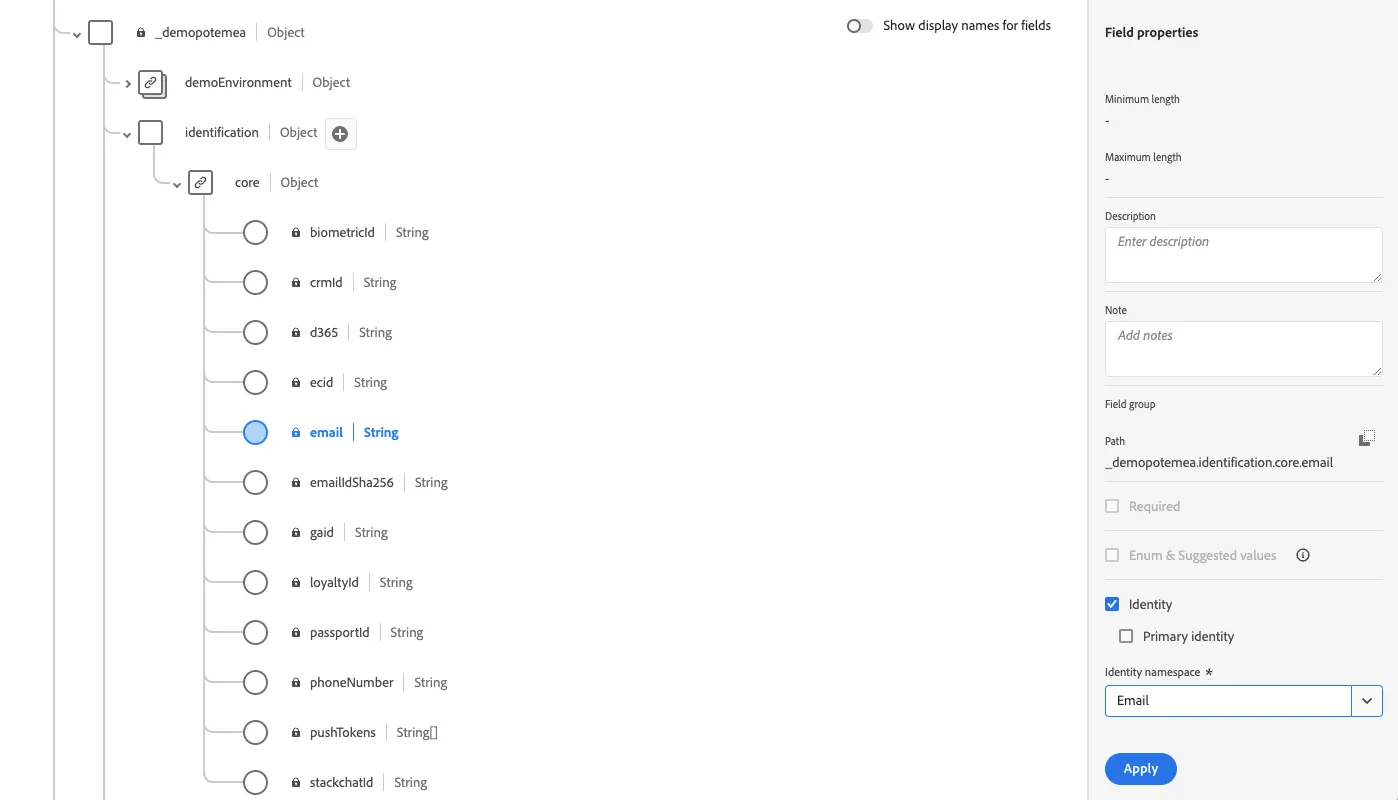Select the link icon on the core object
1398x800 pixels.
201,183
